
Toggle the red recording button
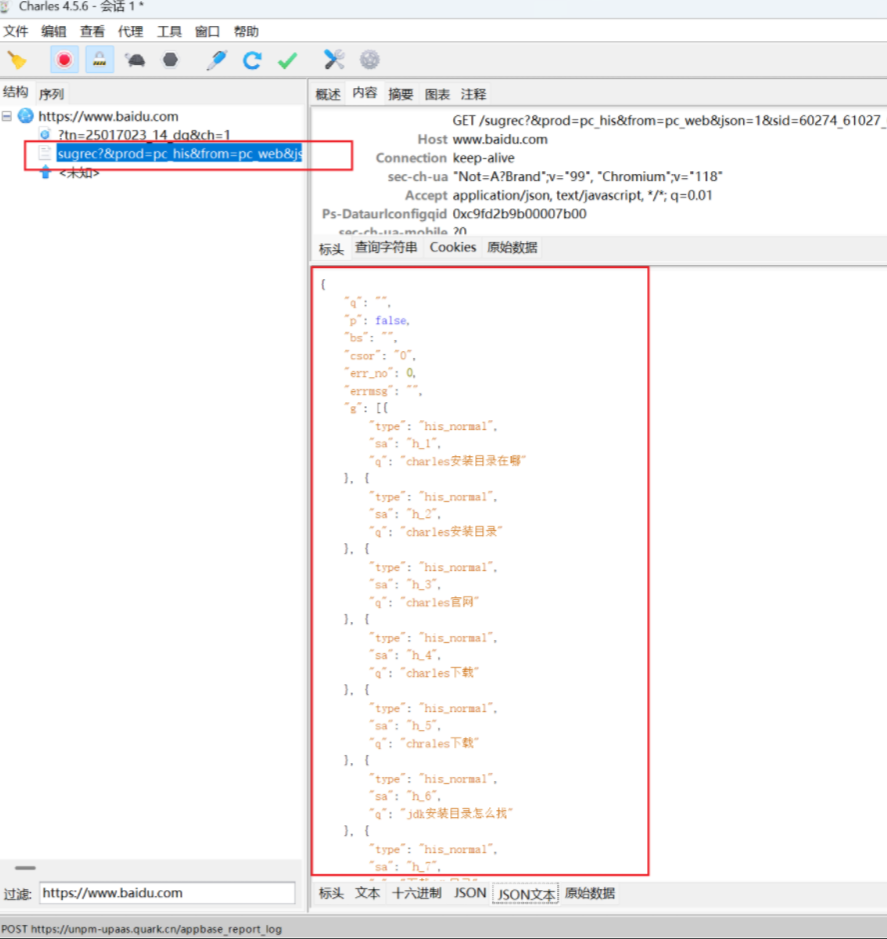point(64,60)
